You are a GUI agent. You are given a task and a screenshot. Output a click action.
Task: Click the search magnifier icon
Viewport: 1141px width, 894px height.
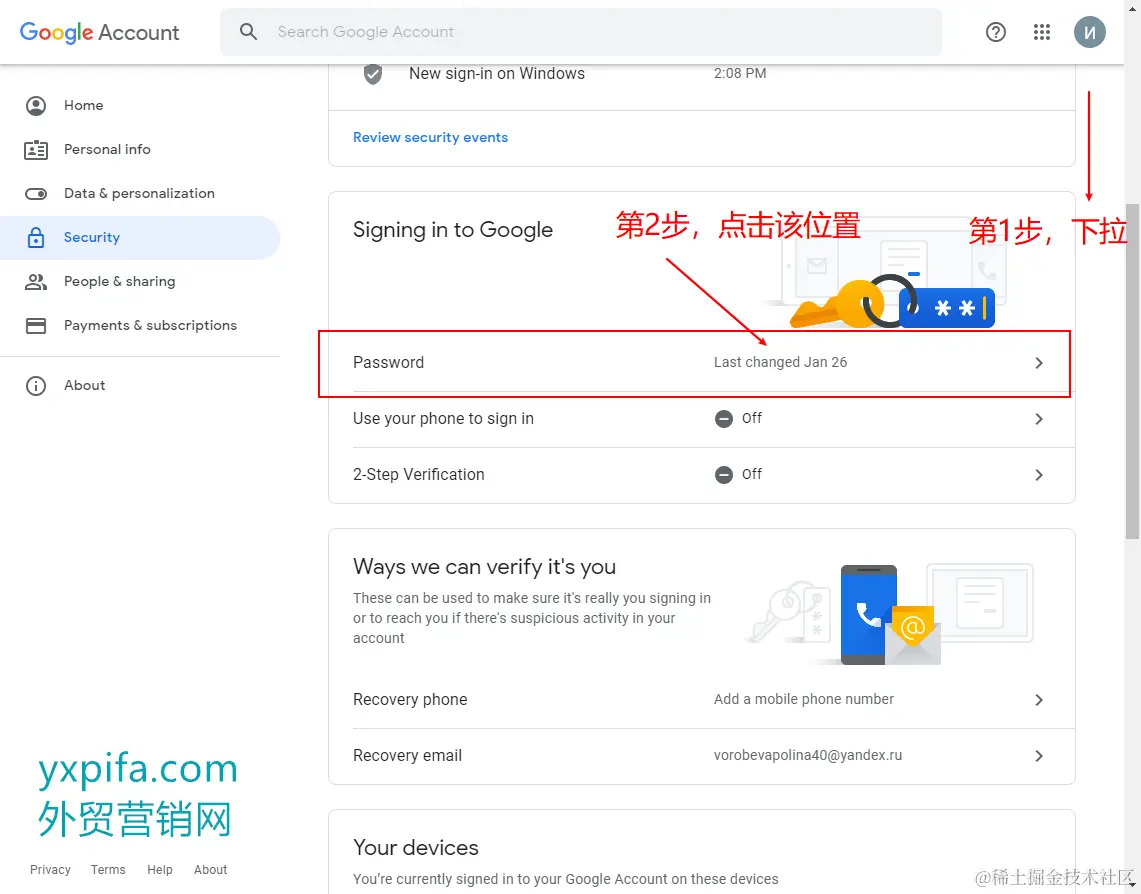coord(248,32)
